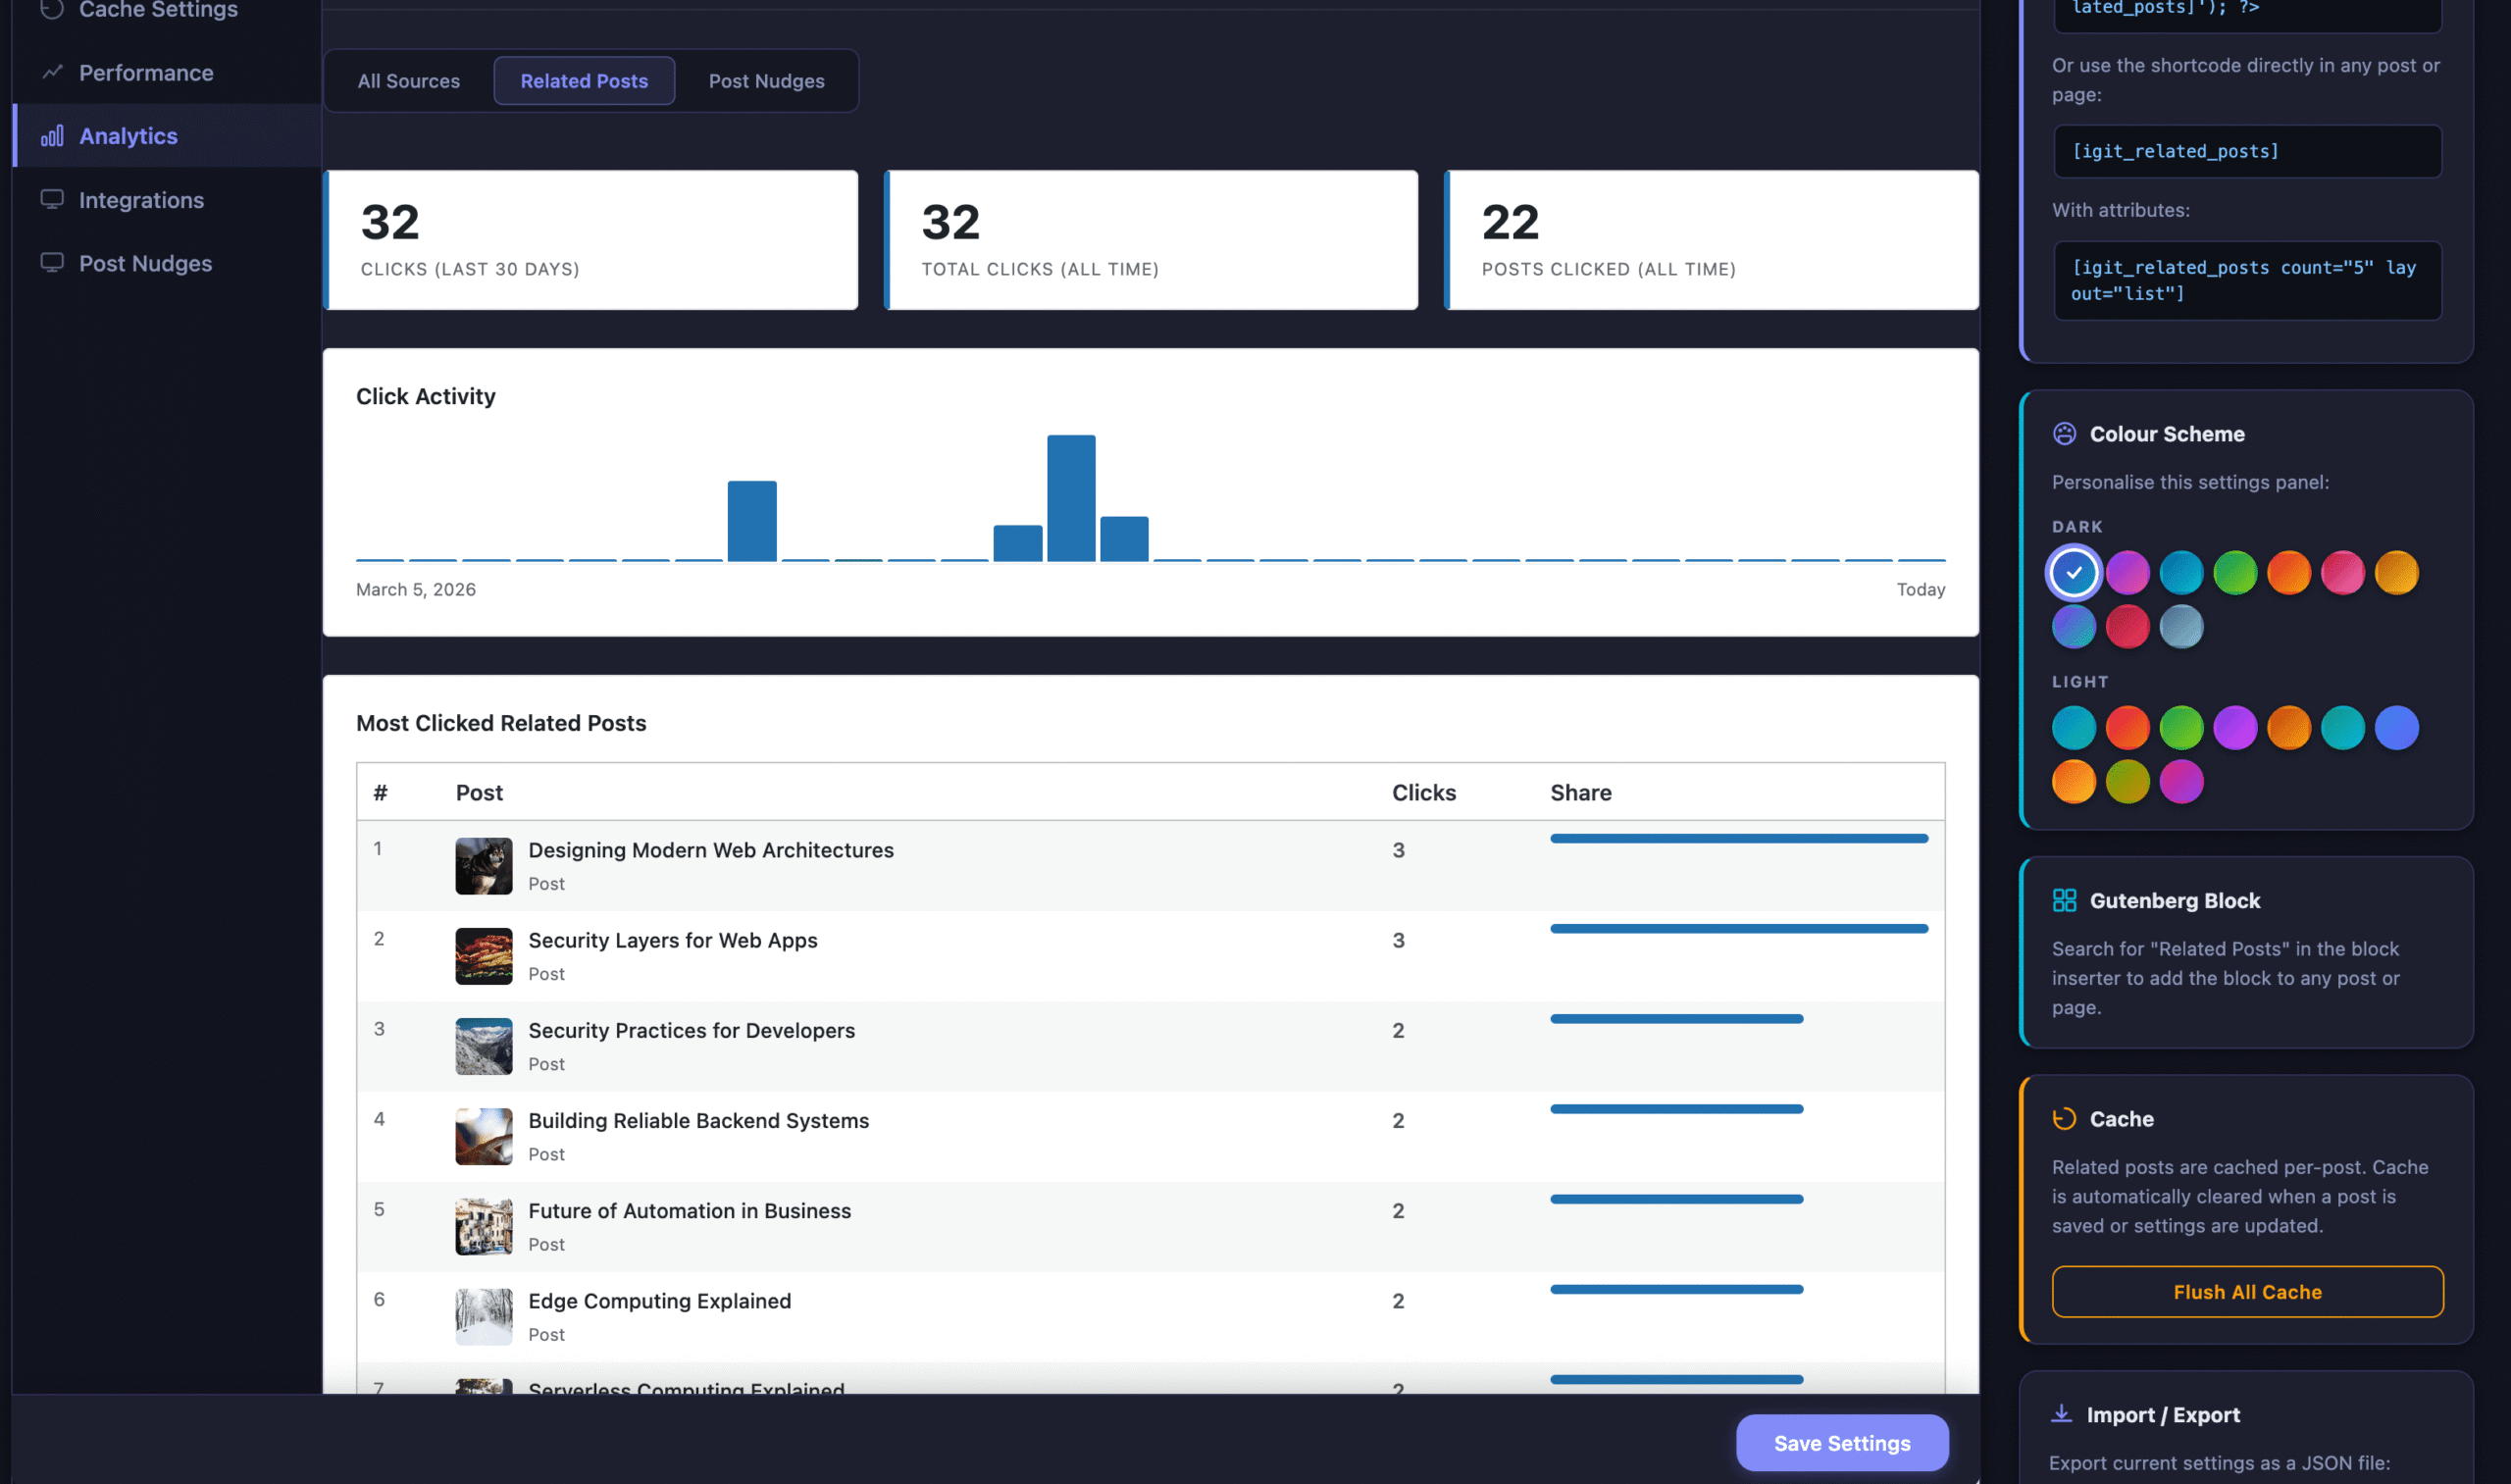2511x1484 pixels.
Task: Open the "Edge Computing Explained" post title
Action: tap(659, 1300)
